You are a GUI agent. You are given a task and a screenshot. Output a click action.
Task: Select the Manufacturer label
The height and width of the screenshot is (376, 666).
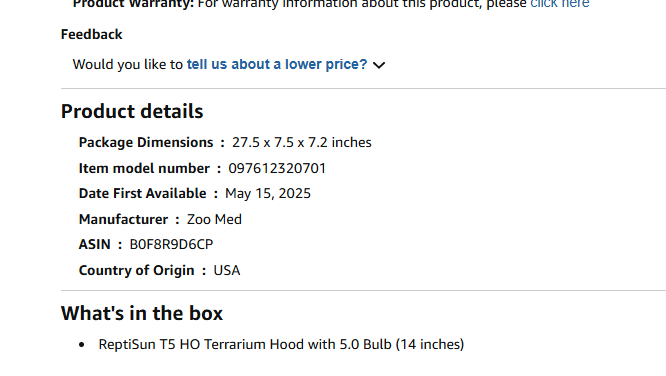123,219
